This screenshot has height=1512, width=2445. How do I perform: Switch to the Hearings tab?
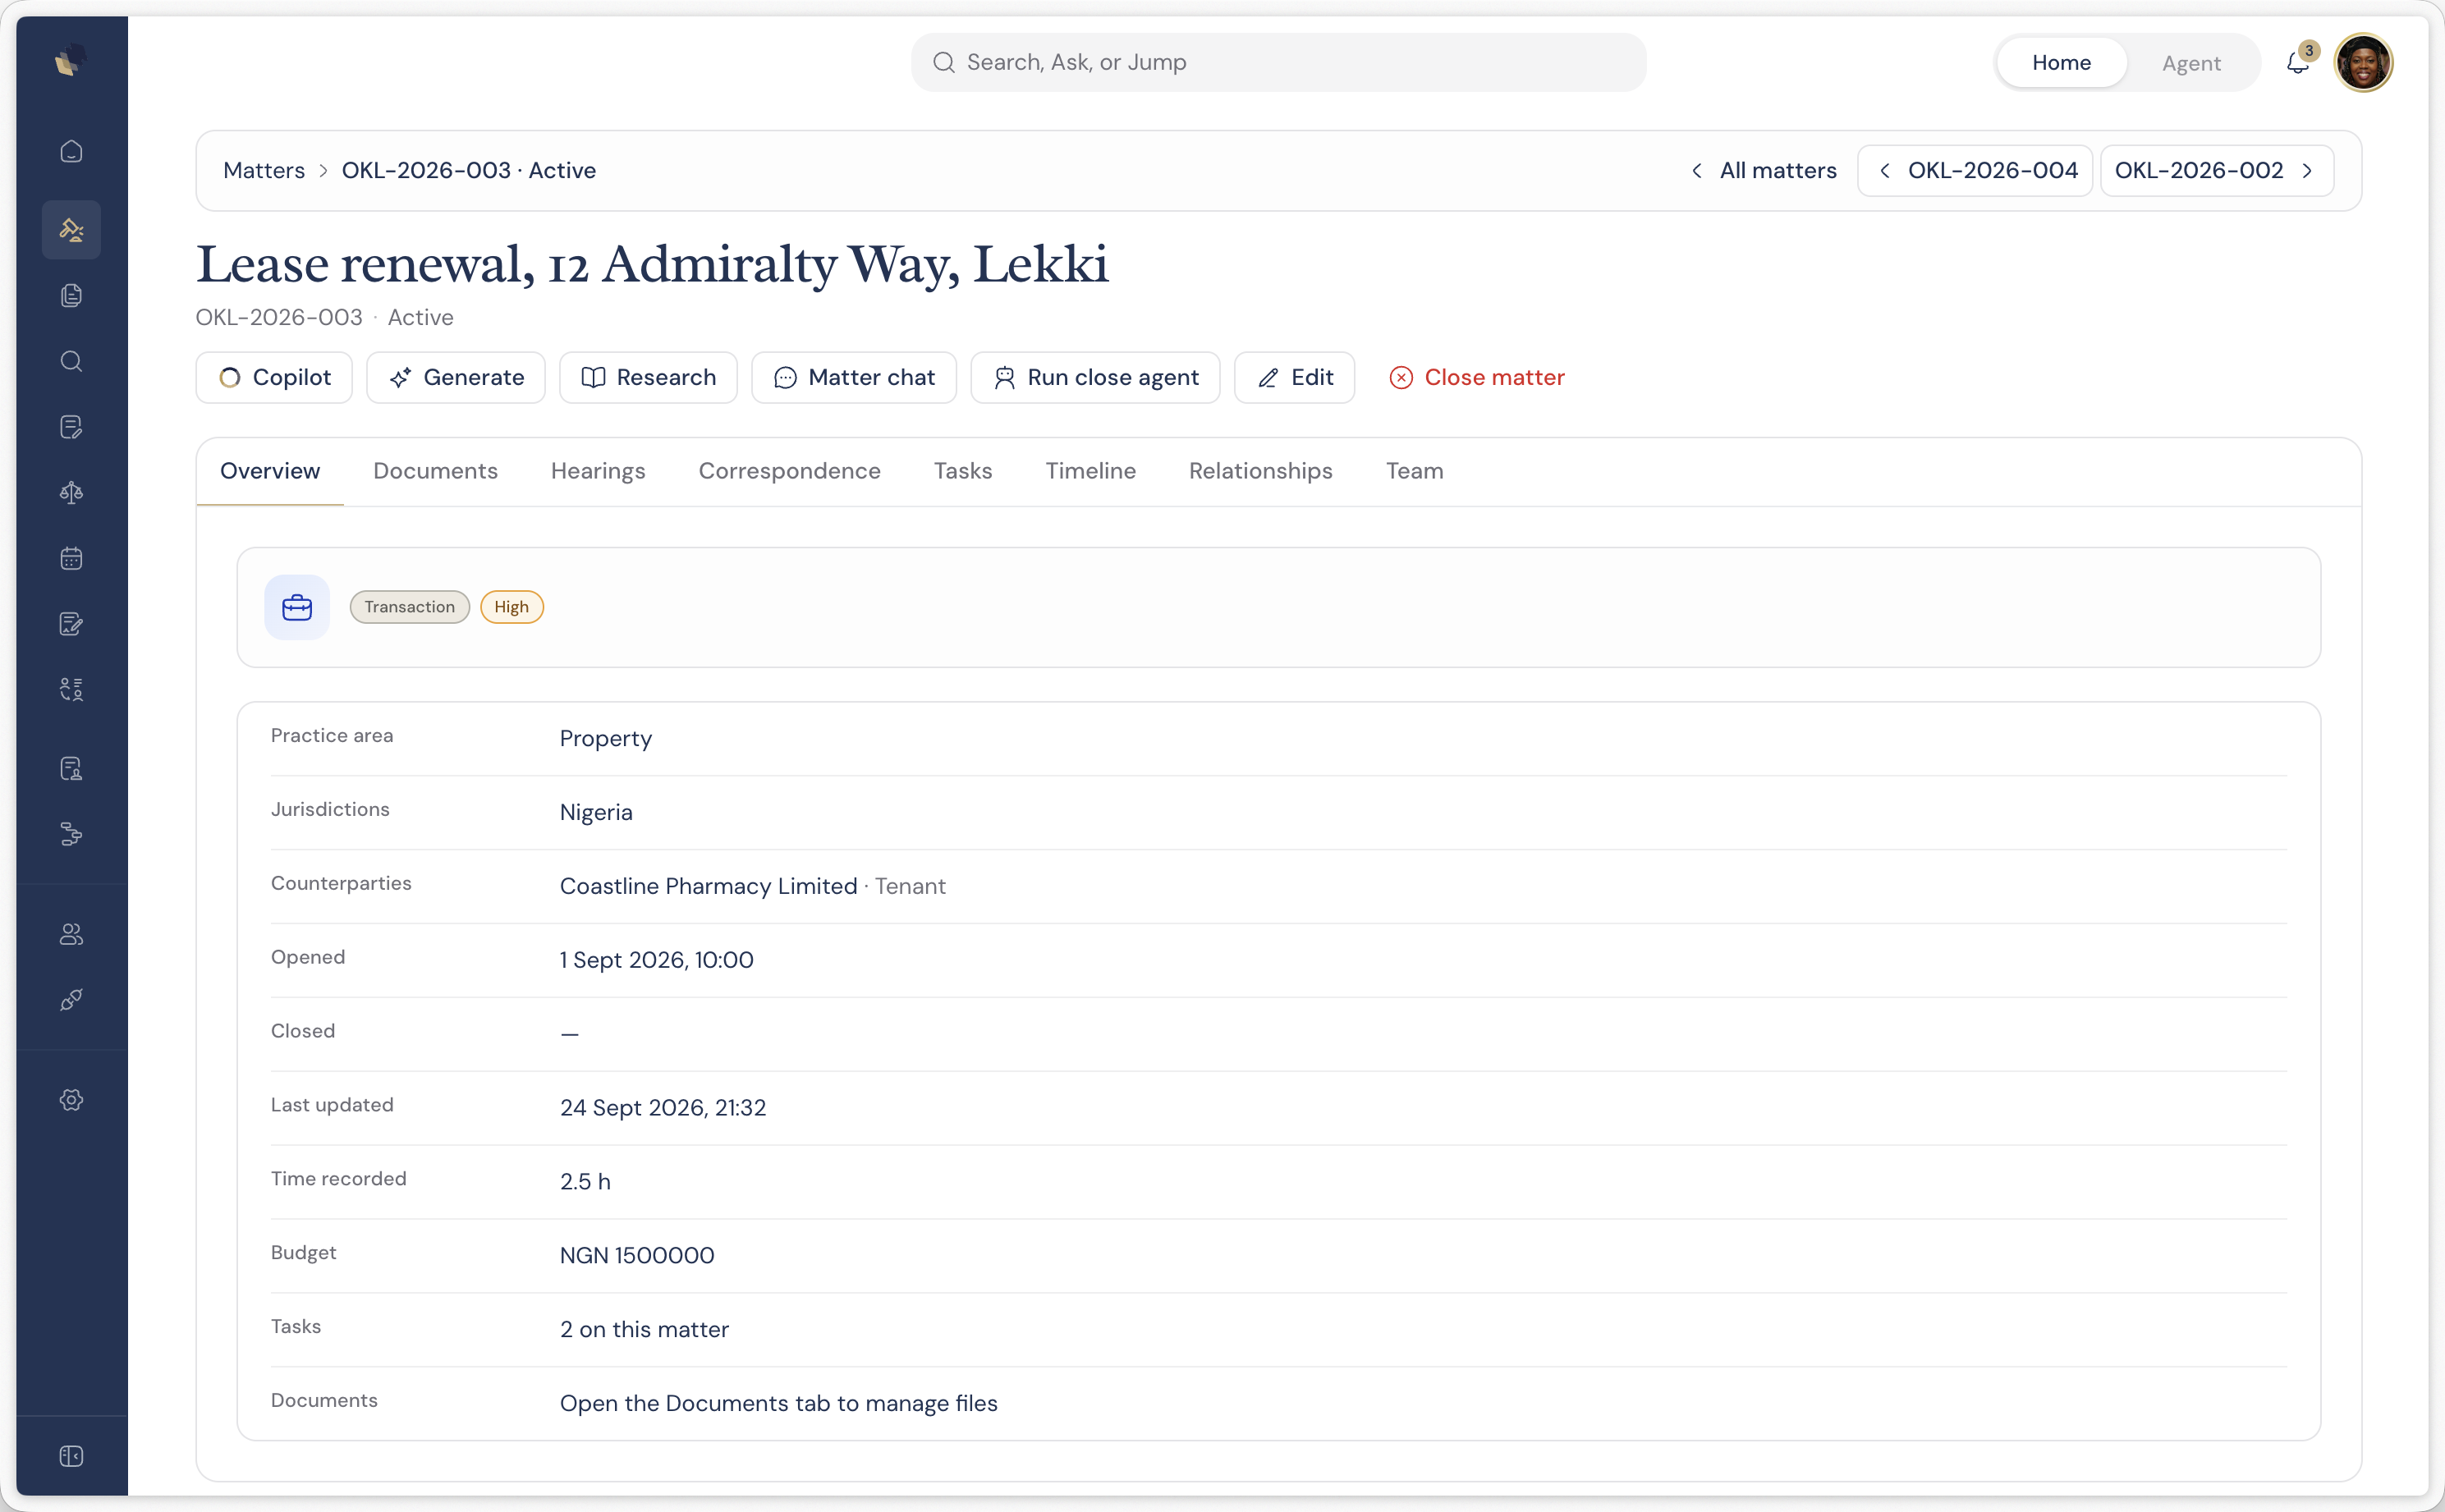[598, 471]
